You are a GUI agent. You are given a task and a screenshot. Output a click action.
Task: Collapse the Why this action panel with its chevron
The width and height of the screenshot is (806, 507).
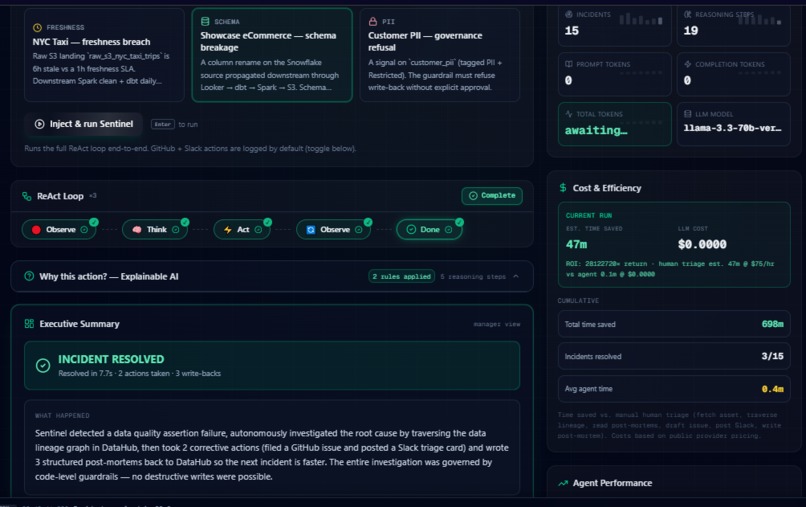[x=516, y=277]
